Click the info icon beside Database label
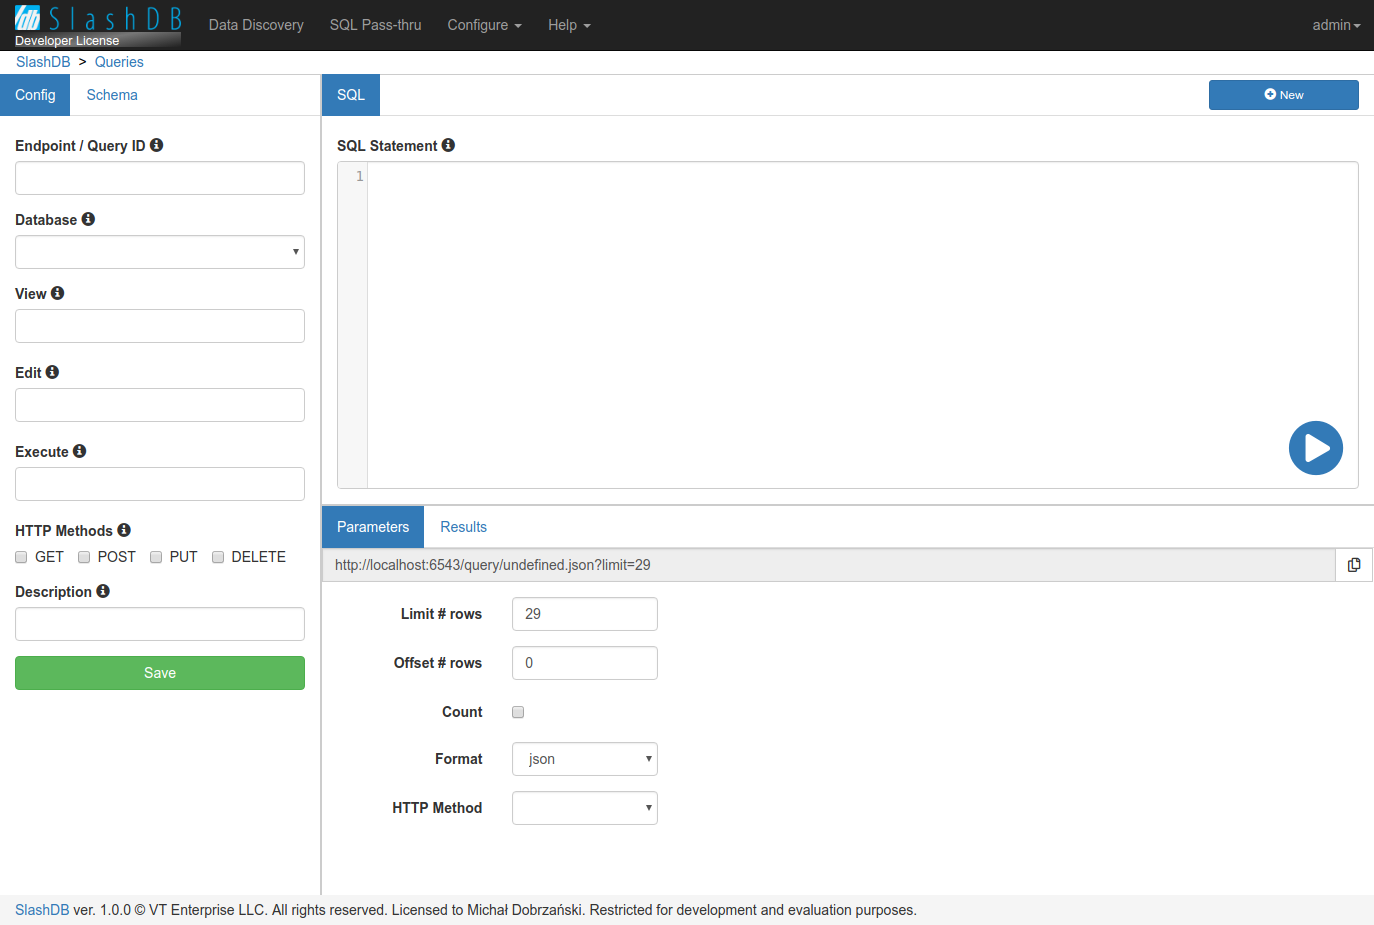 [88, 219]
